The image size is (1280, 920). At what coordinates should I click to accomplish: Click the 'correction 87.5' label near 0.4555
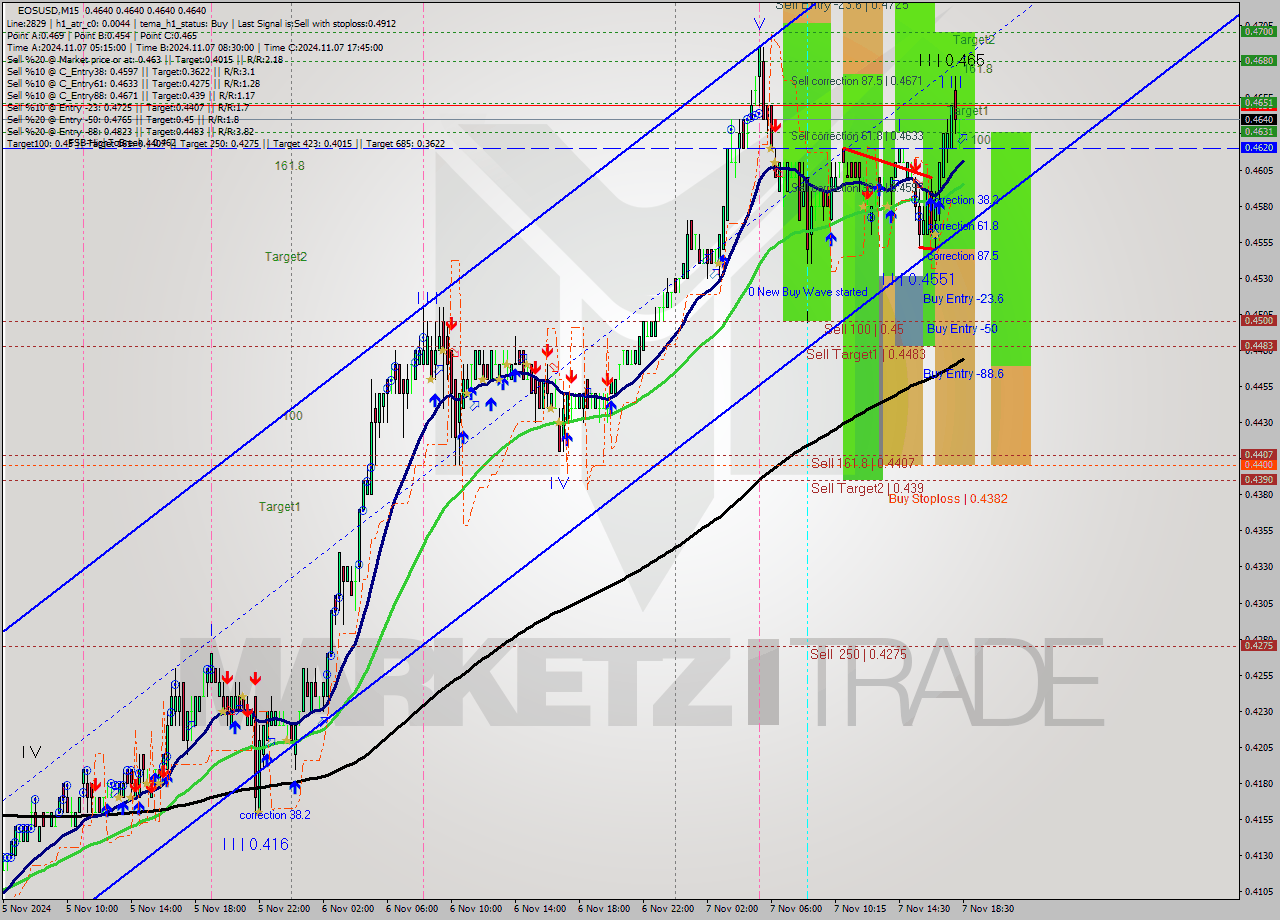962,256
